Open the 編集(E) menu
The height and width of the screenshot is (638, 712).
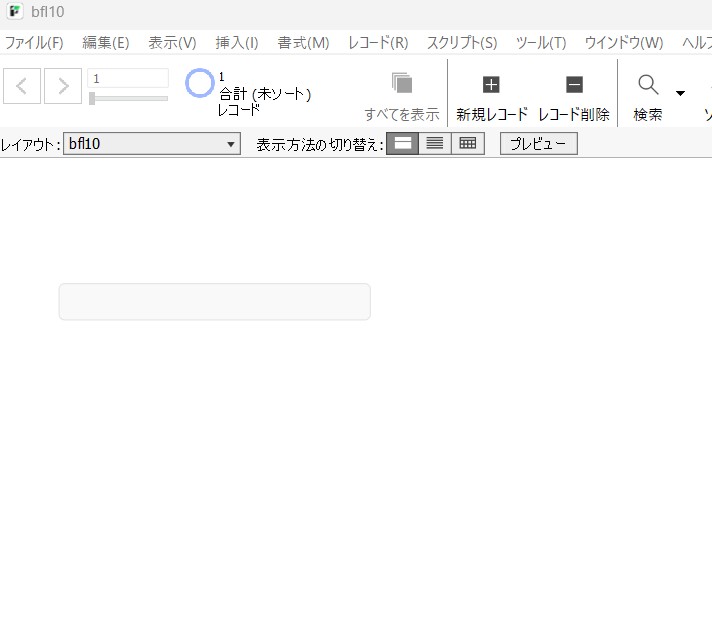click(106, 43)
